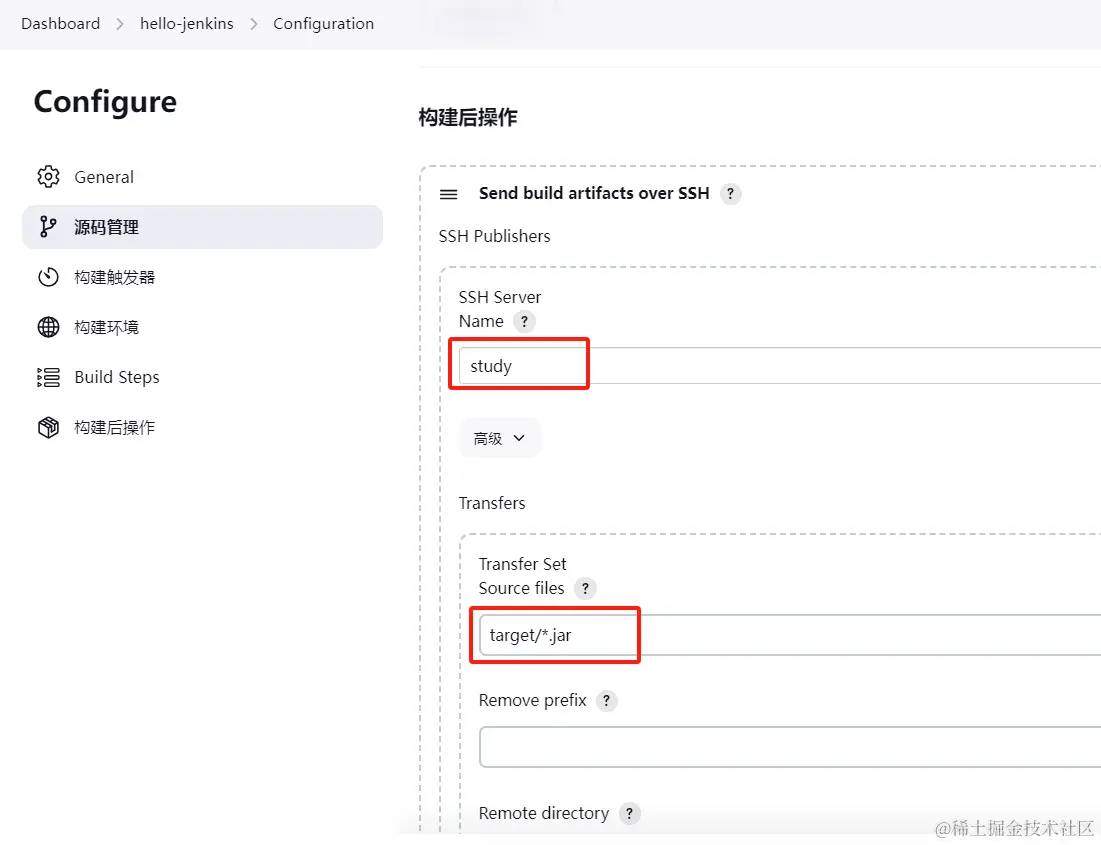Go to the 构建触发器 section

click(202, 277)
